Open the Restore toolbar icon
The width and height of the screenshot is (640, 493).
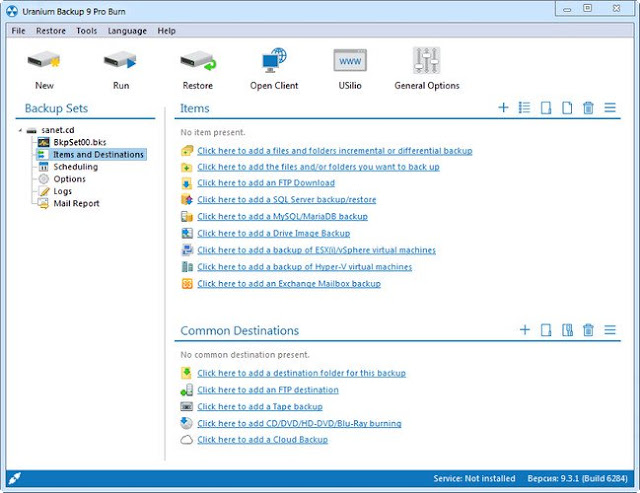pyautogui.click(x=198, y=60)
